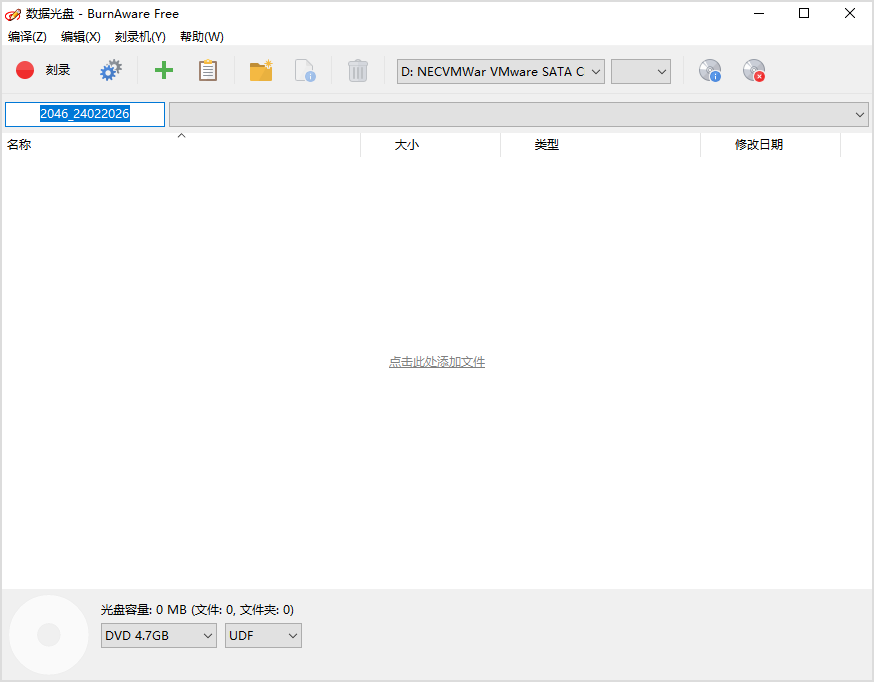Sort files by clicking 大小 column header

[406, 144]
